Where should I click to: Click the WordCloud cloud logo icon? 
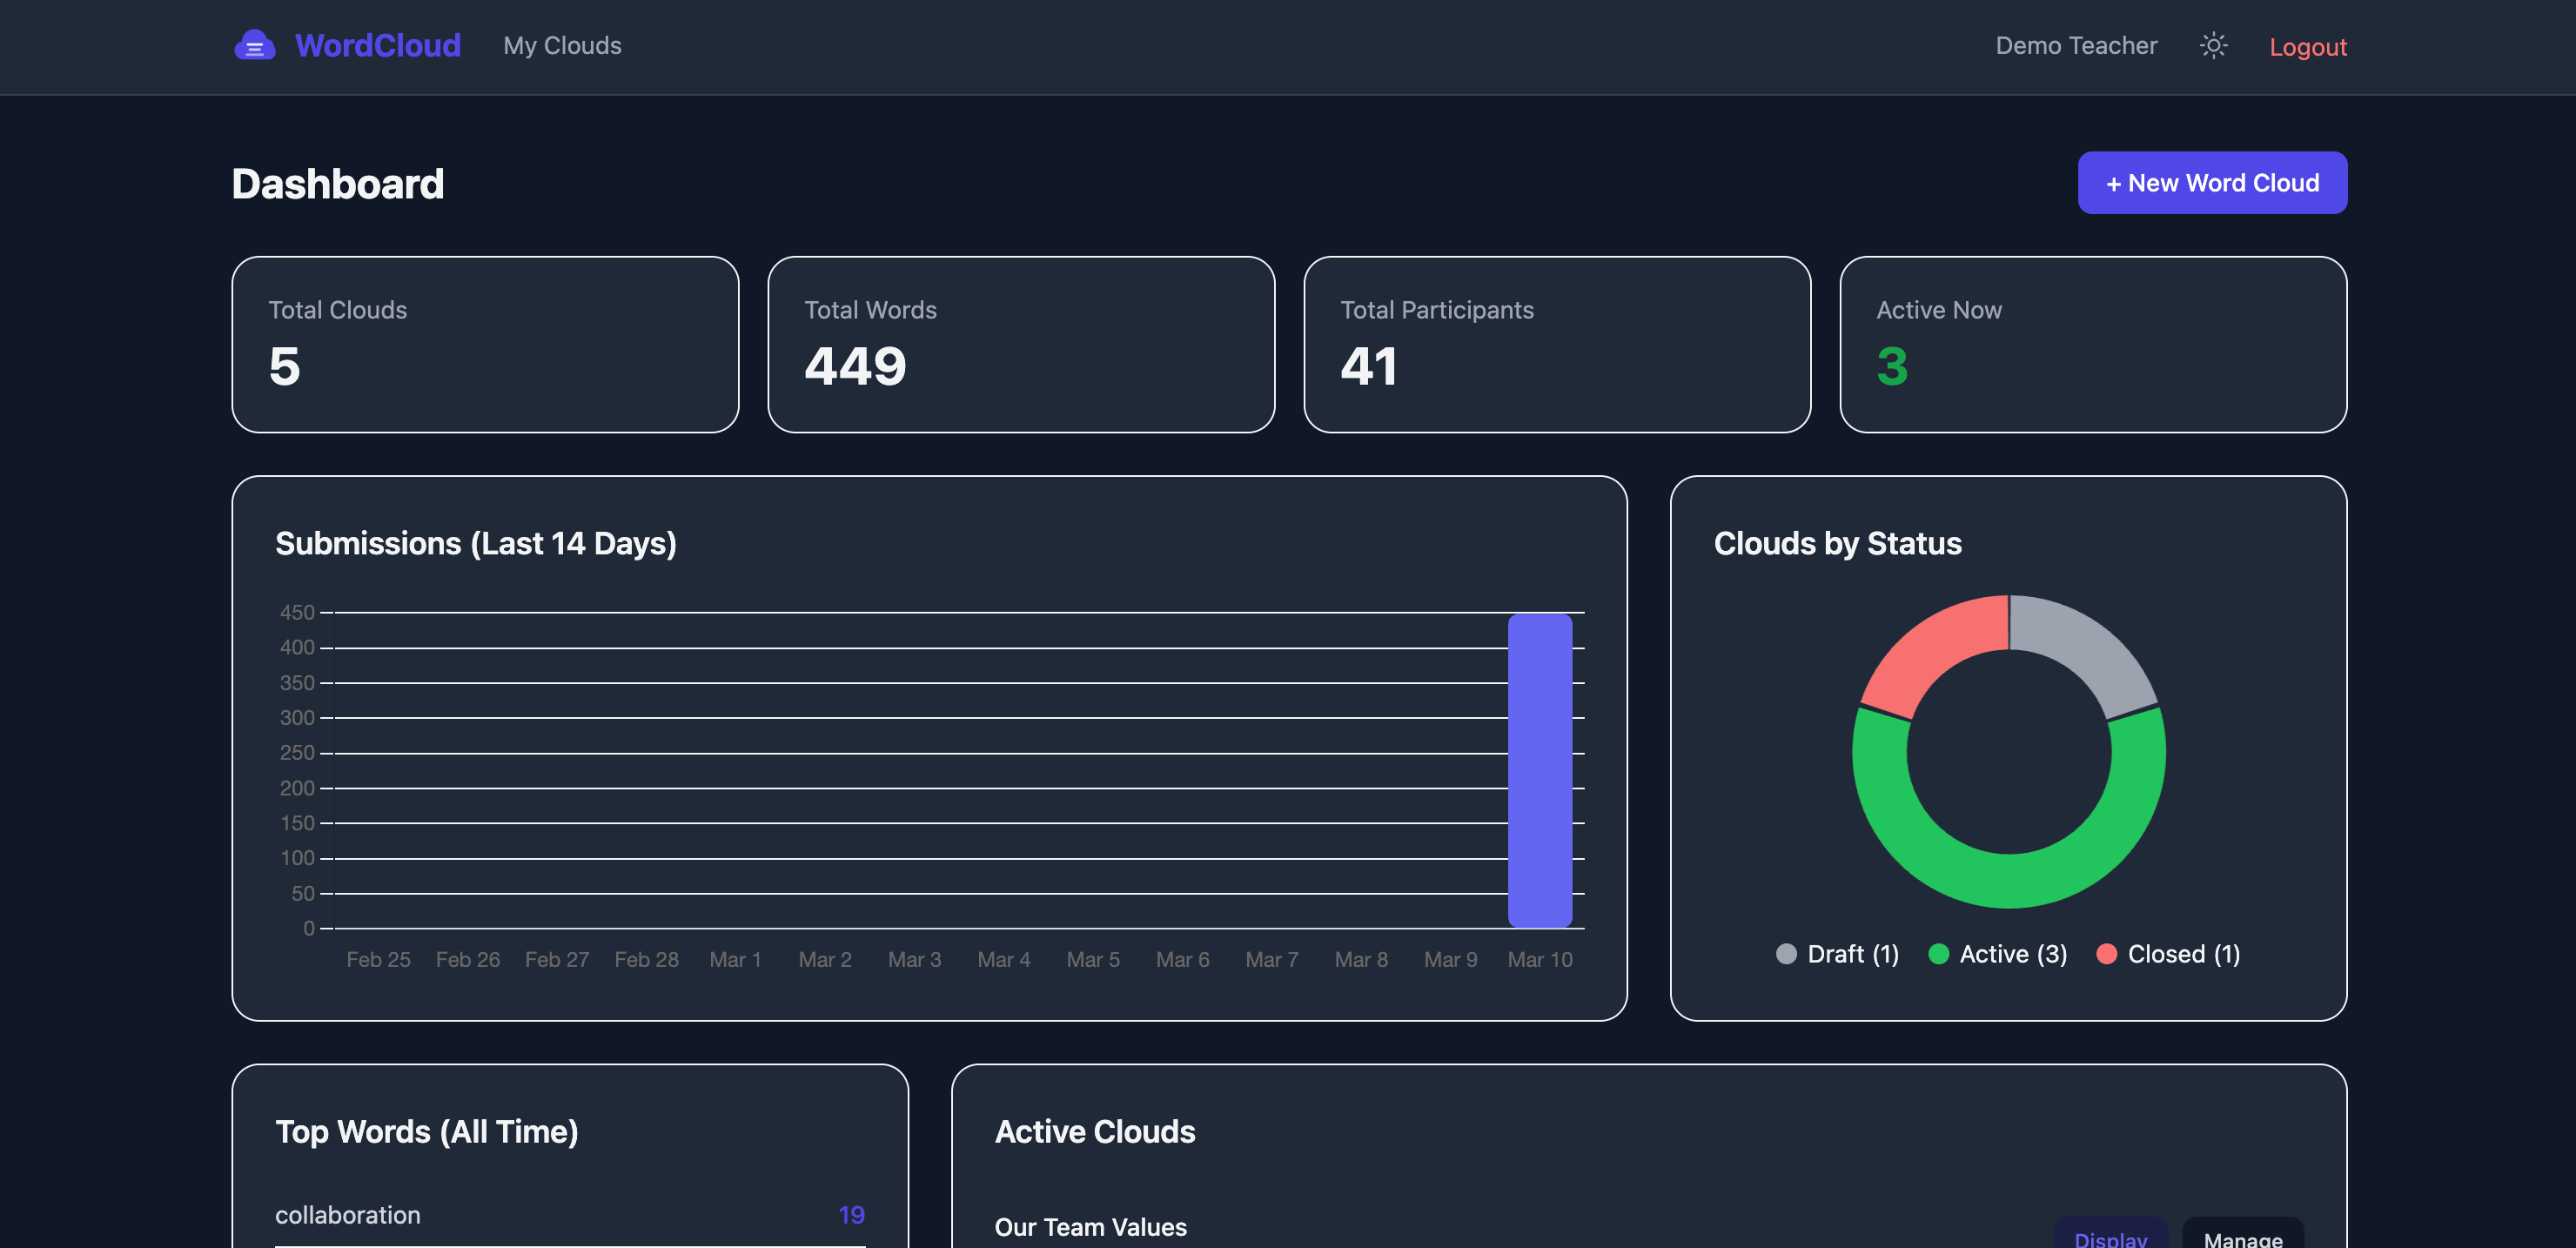(x=255, y=45)
